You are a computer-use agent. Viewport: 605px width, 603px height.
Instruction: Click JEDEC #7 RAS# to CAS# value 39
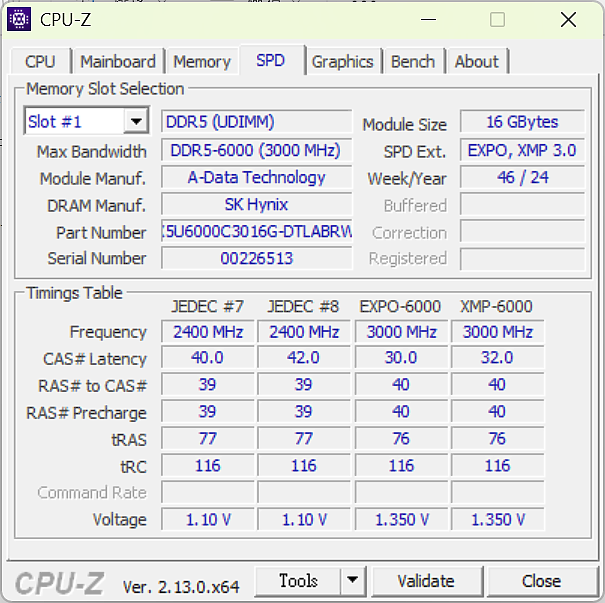(x=208, y=385)
